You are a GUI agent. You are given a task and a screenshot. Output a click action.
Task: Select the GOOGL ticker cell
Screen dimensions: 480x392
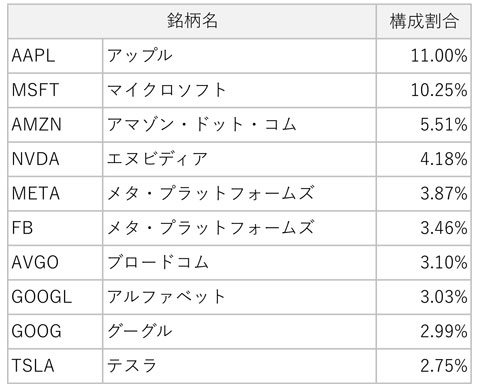55,297
